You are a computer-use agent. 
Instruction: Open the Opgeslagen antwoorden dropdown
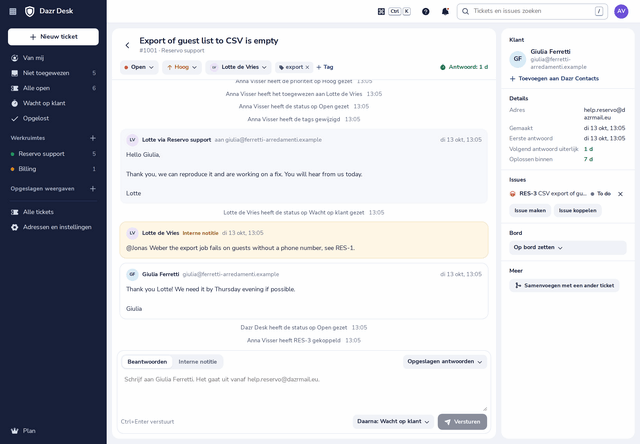click(444, 362)
